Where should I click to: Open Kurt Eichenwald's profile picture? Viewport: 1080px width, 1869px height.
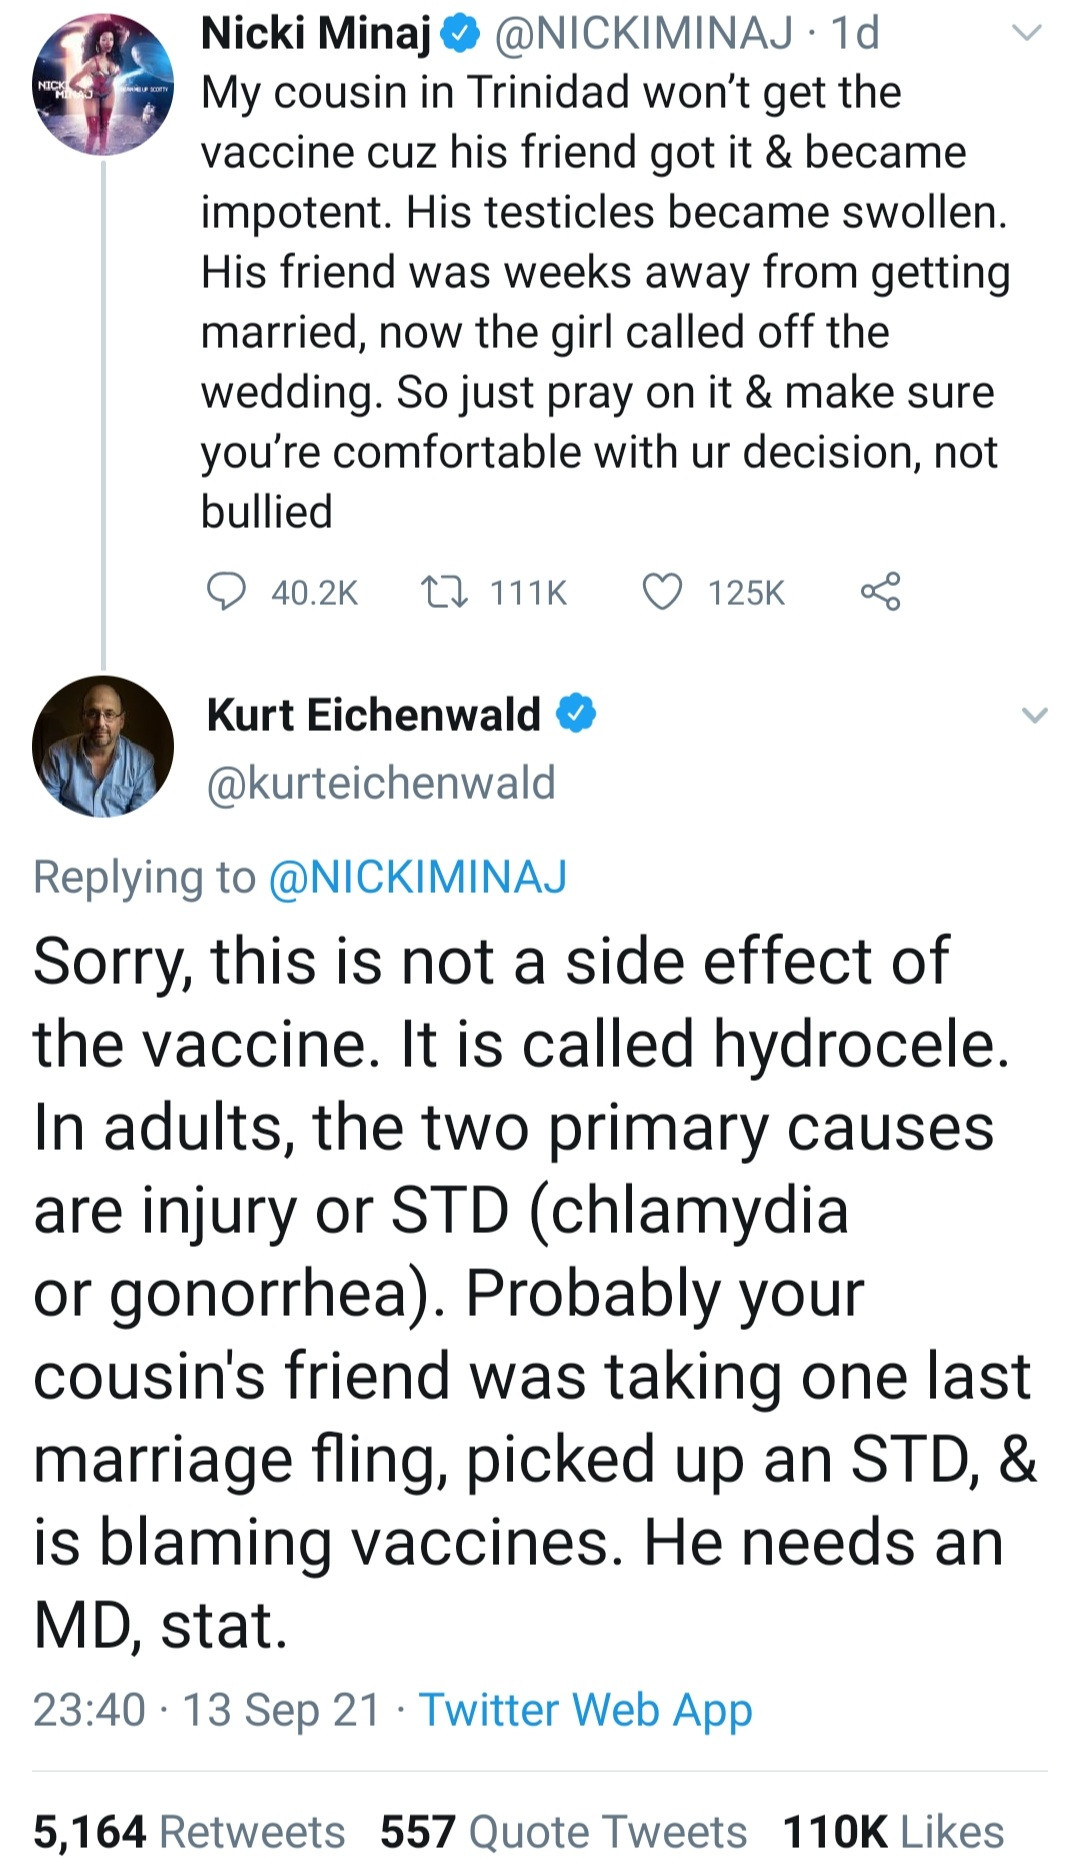(x=103, y=746)
